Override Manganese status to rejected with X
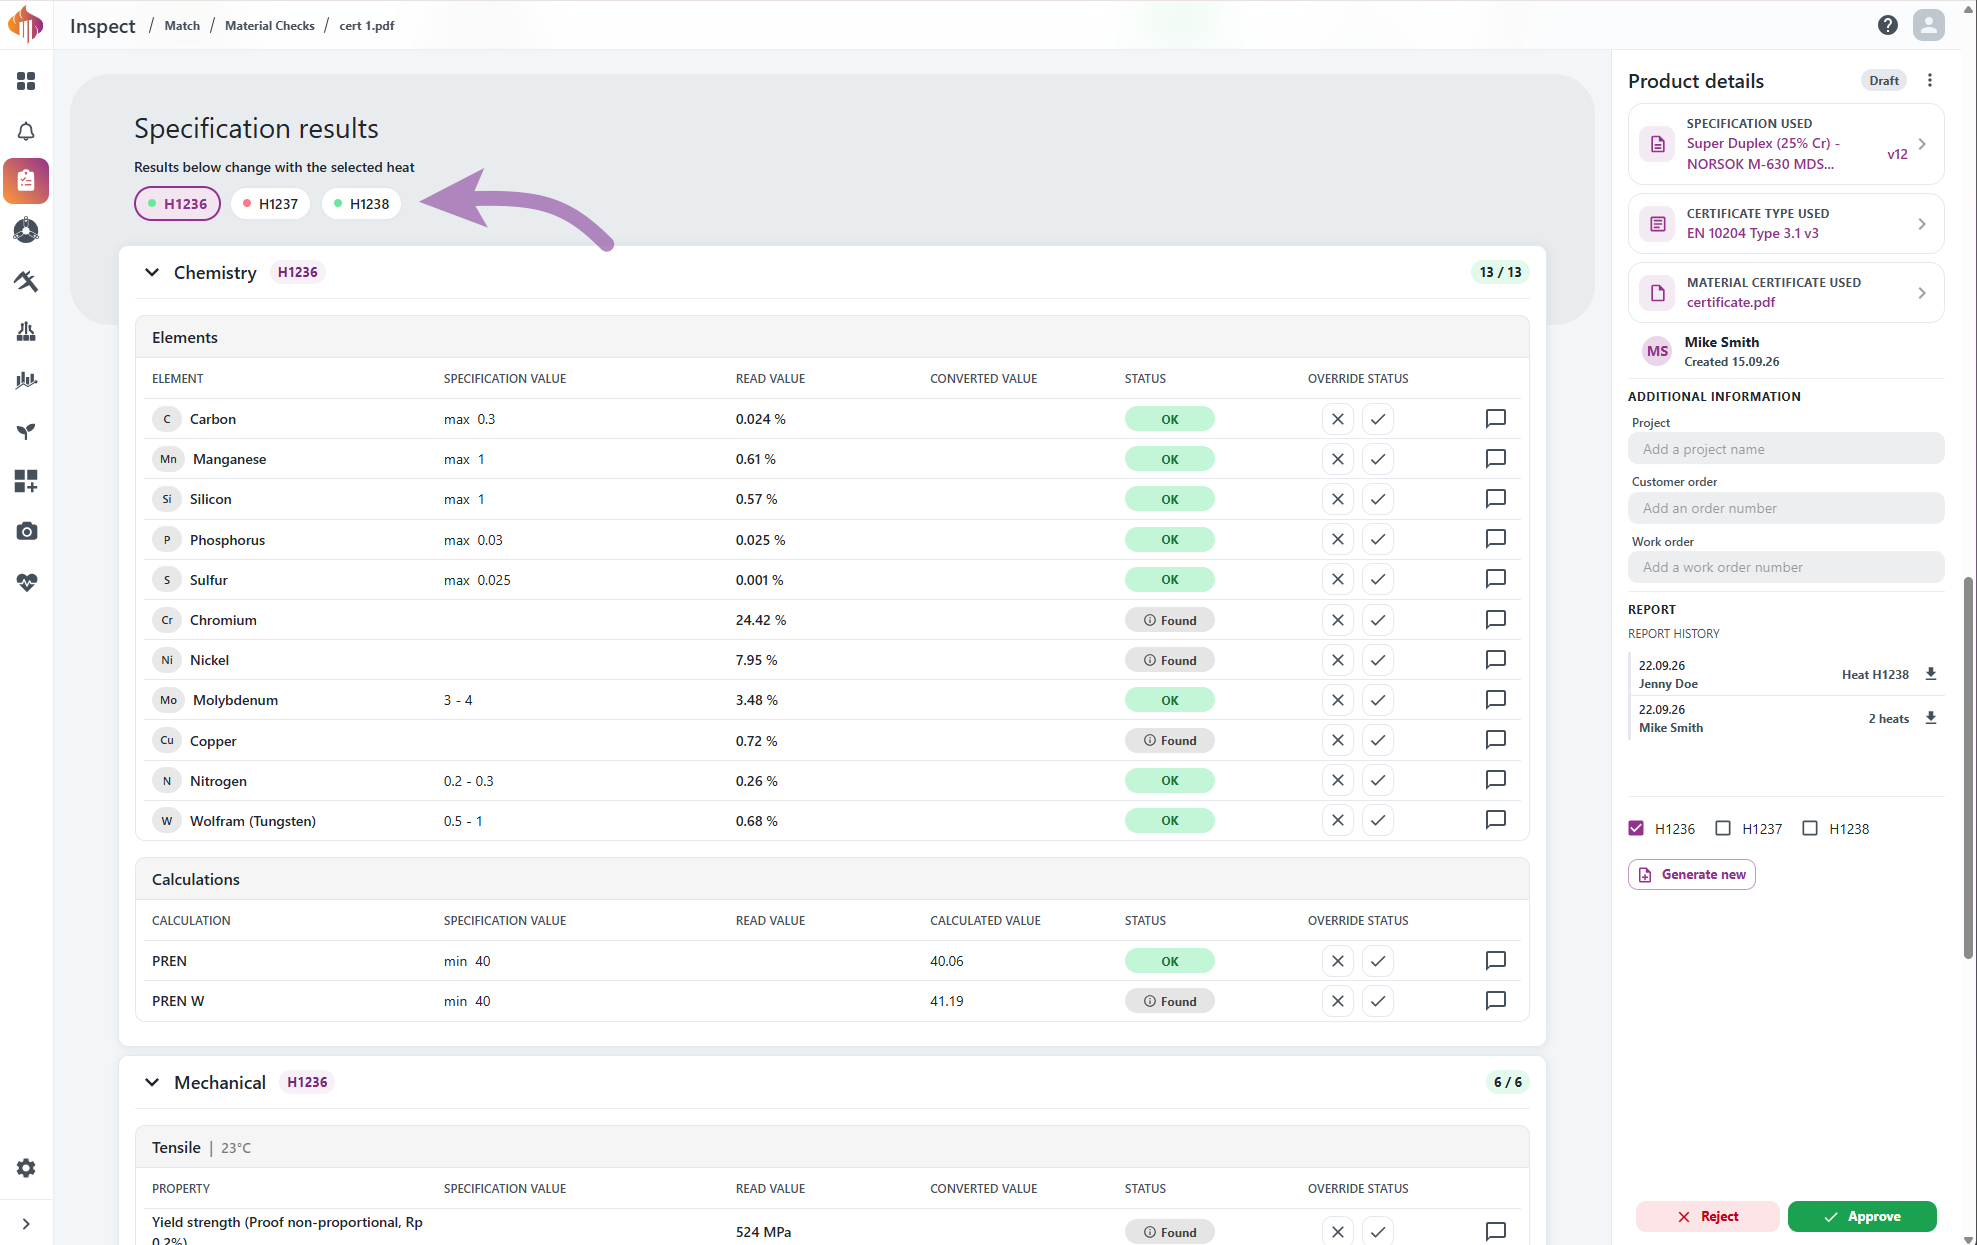 [1338, 459]
